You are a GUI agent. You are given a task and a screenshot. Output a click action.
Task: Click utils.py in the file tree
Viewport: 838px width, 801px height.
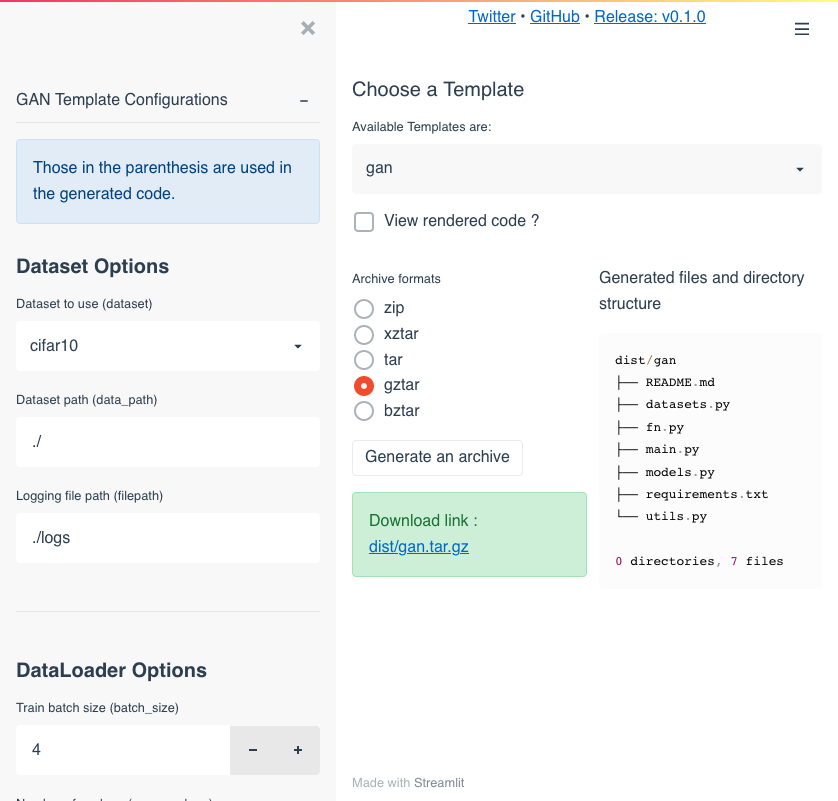(676, 517)
